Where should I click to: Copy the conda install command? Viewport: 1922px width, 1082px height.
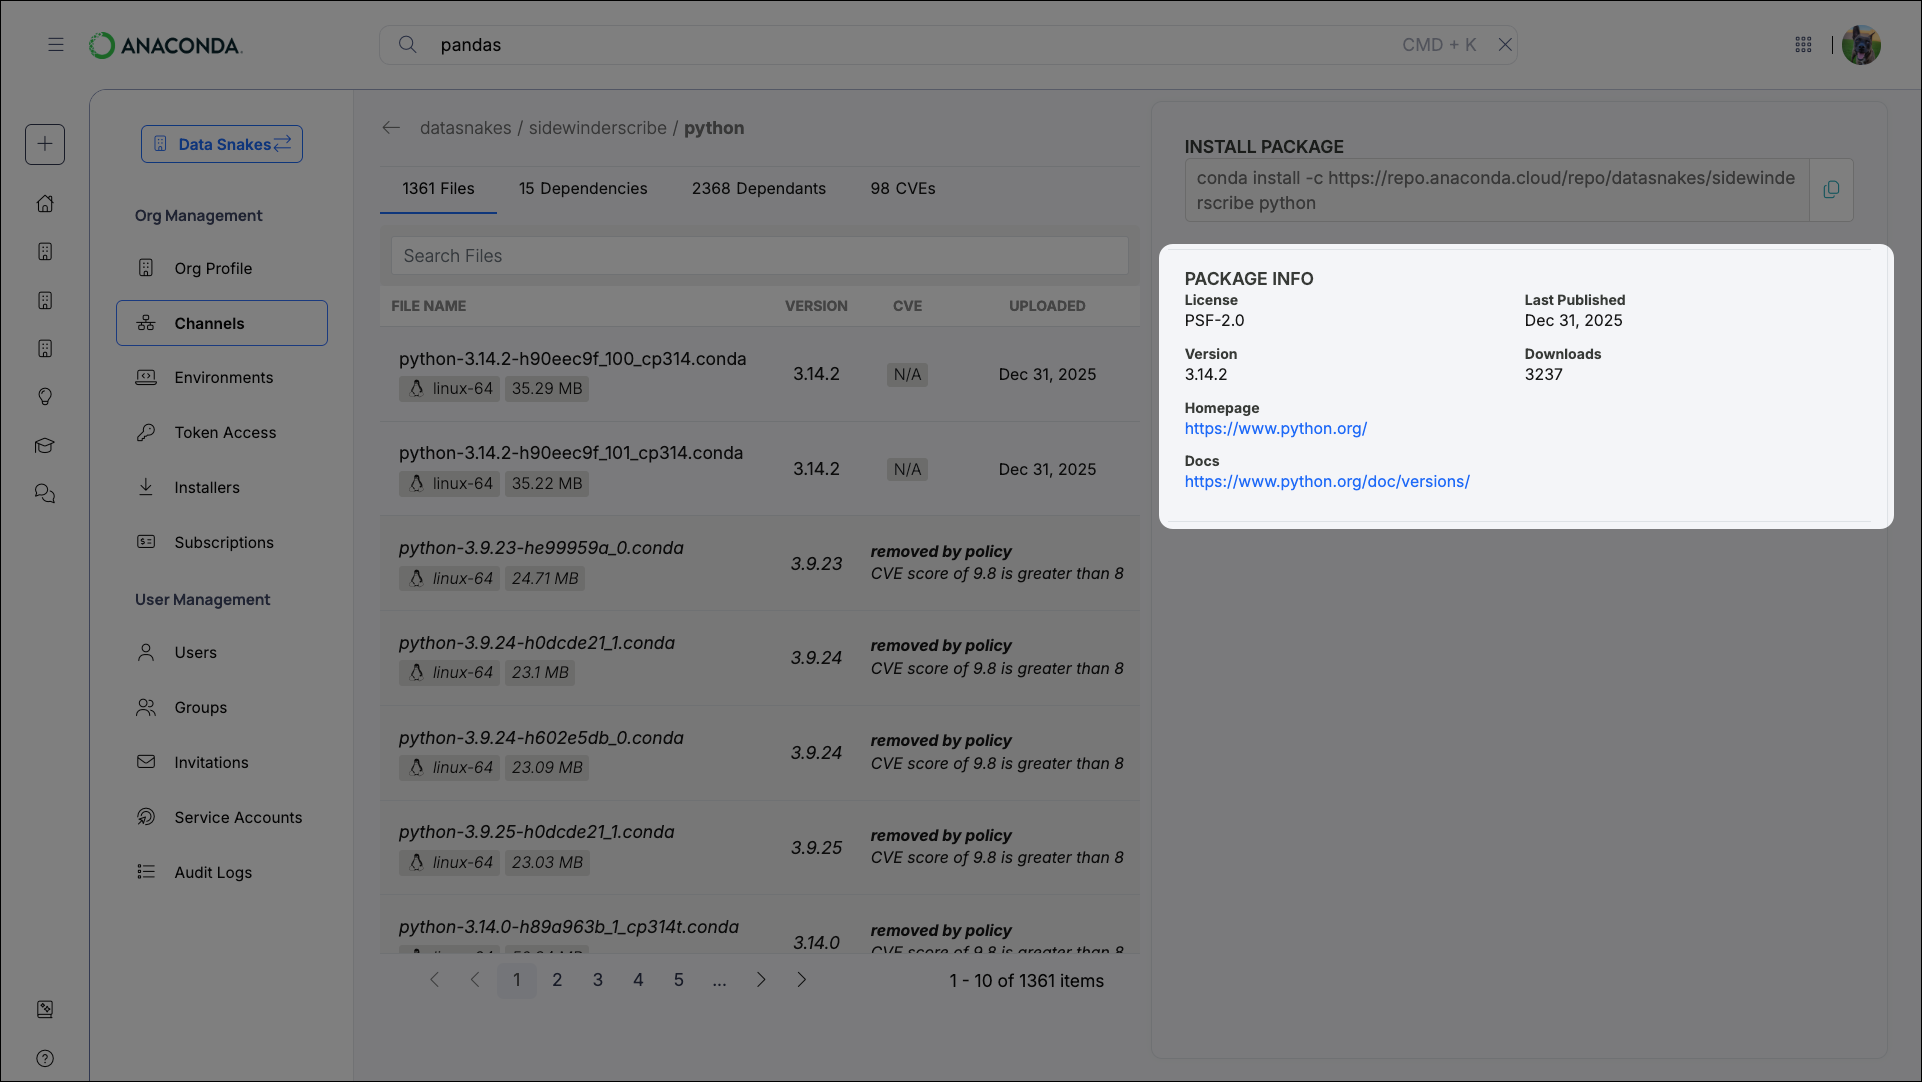point(1831,190)
